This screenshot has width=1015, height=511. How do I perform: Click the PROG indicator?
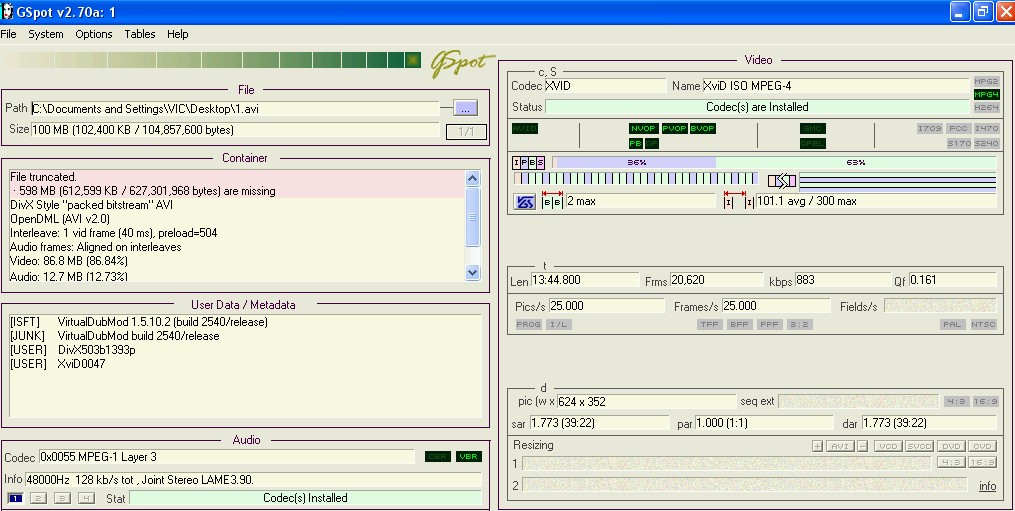pyautogui.click(x=528, y=324)
